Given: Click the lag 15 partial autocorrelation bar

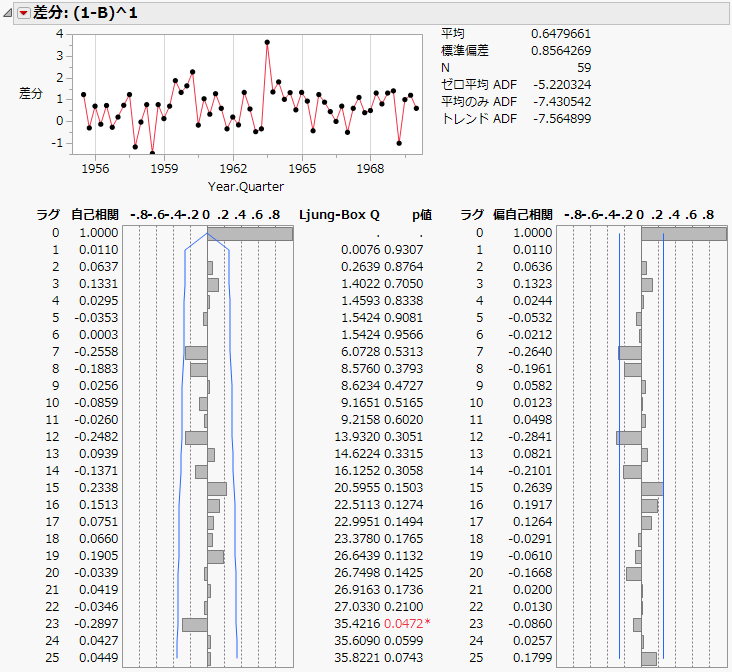Looking at the screenshot, I should coord(652,489).
